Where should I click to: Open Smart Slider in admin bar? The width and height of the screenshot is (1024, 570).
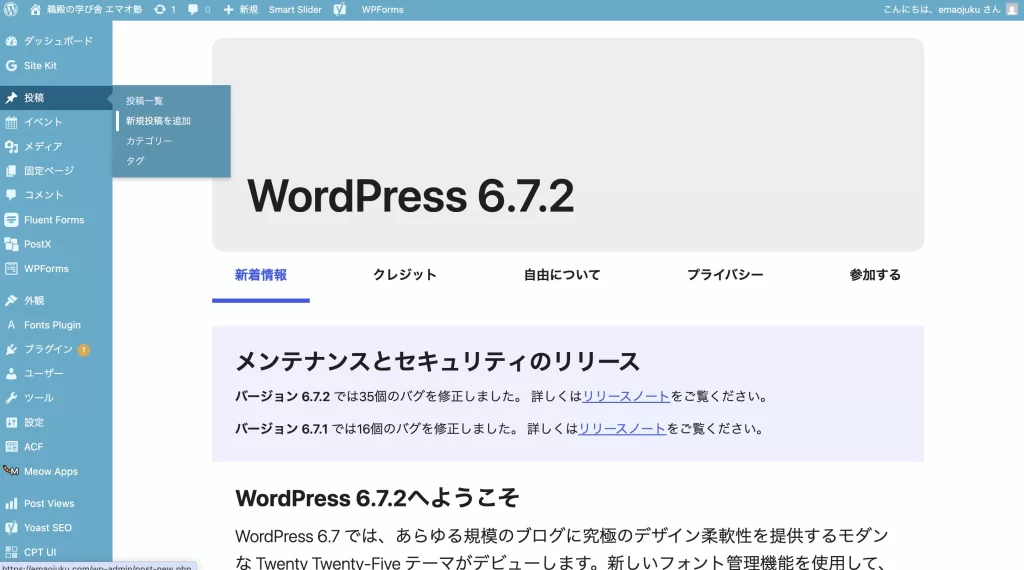[295, 9]
